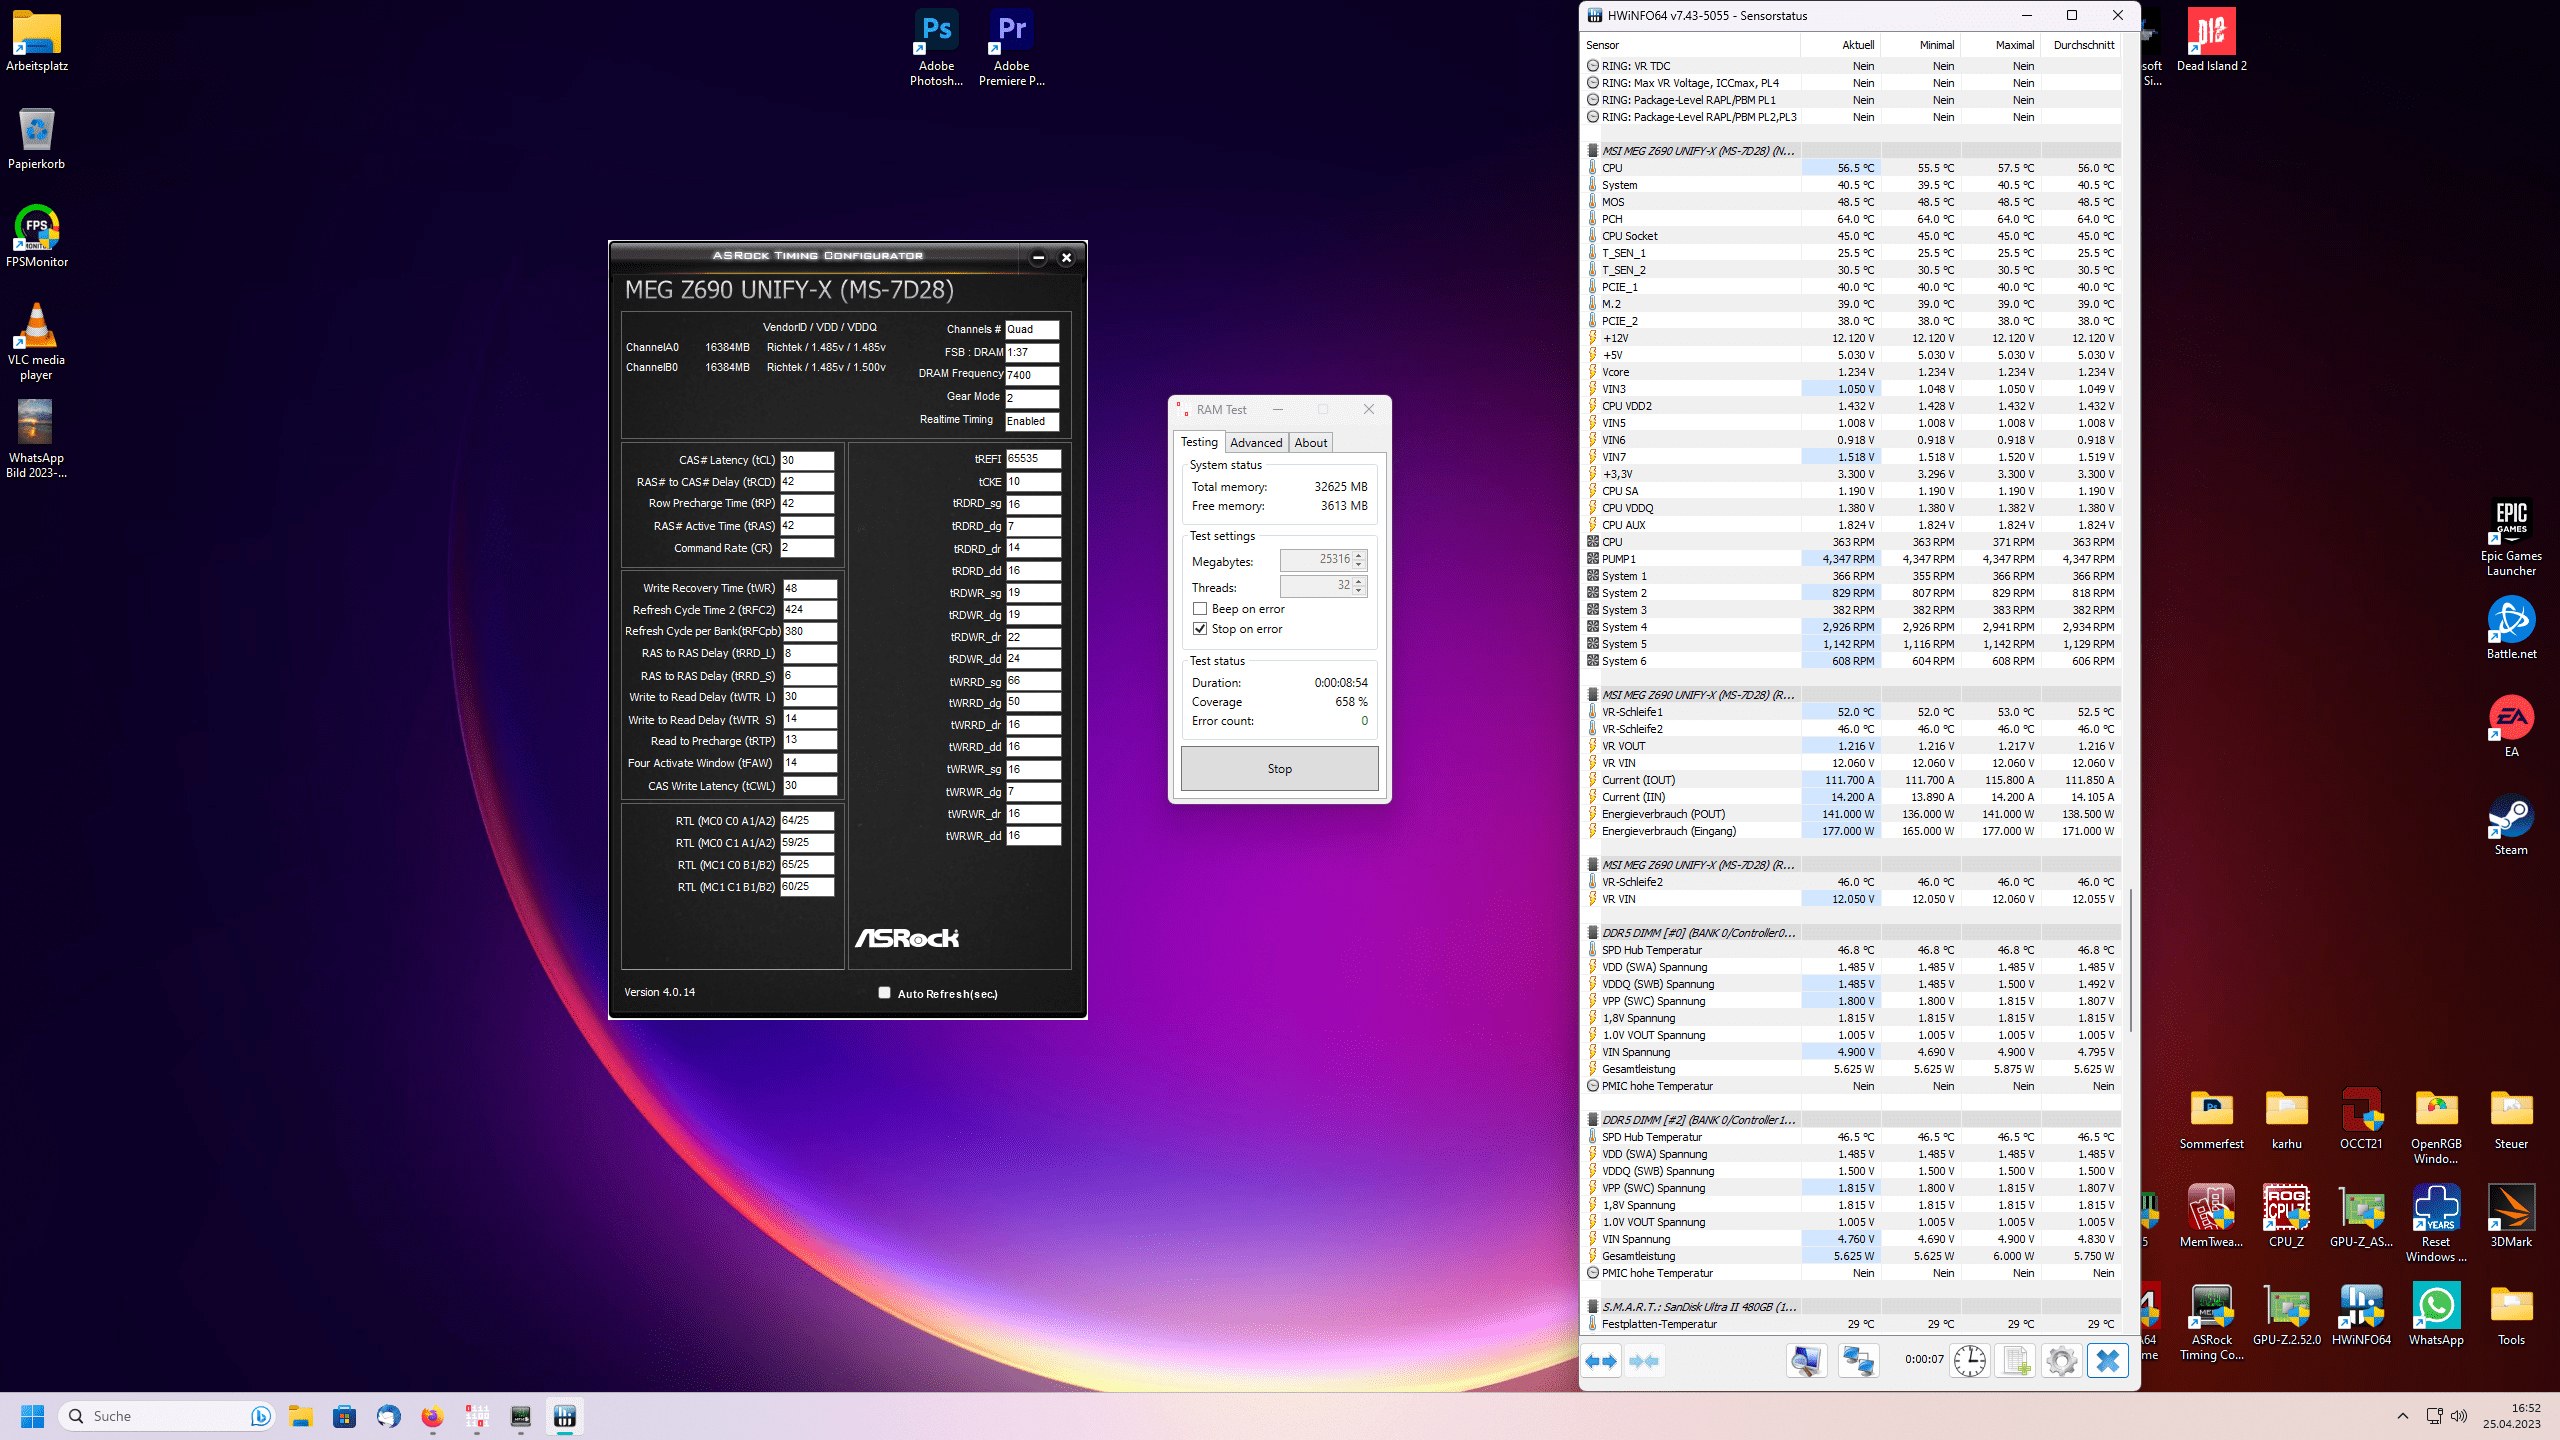
Task: Click Aktuell column header in HWiNFO
Action: click(1841, 45)
